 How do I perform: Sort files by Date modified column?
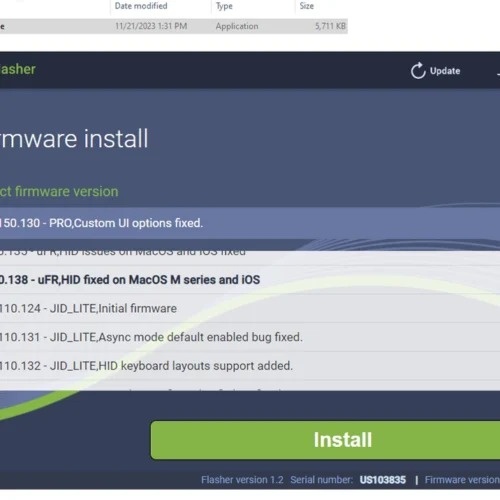pyautogui.click(x=141, y=6)
